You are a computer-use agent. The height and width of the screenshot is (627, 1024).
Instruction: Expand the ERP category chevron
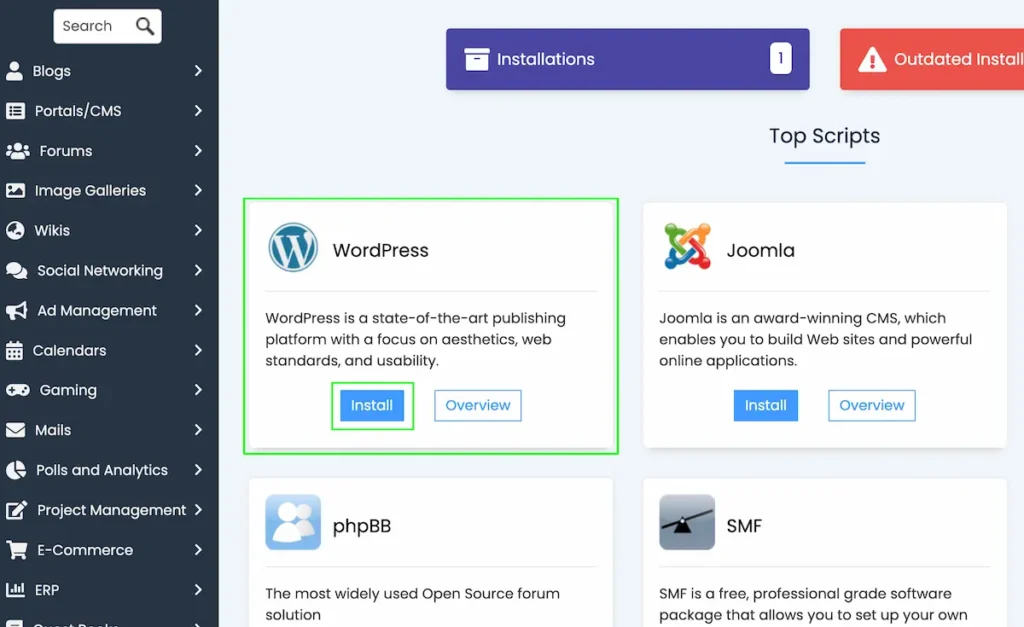199,590
